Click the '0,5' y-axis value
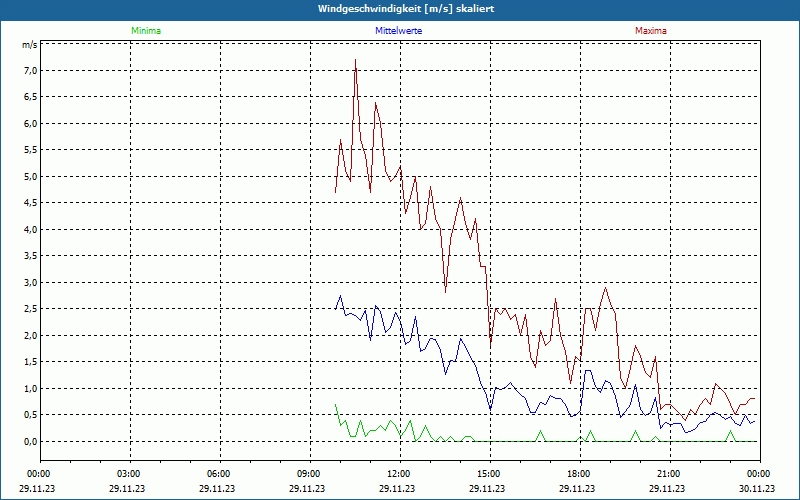The image size is (800, 500). coord(31,415)
